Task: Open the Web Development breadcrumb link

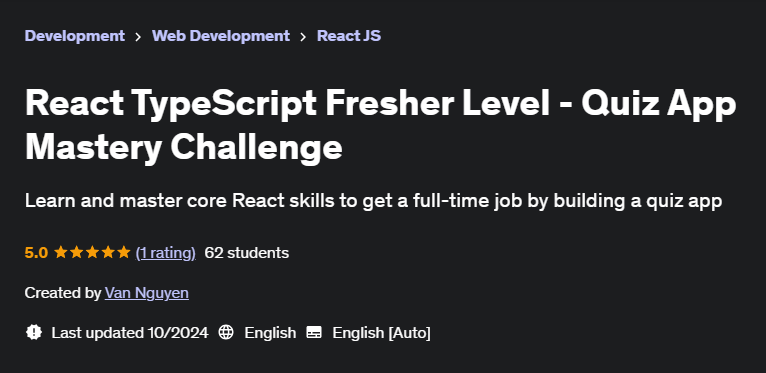Action: tap(221, 36)
